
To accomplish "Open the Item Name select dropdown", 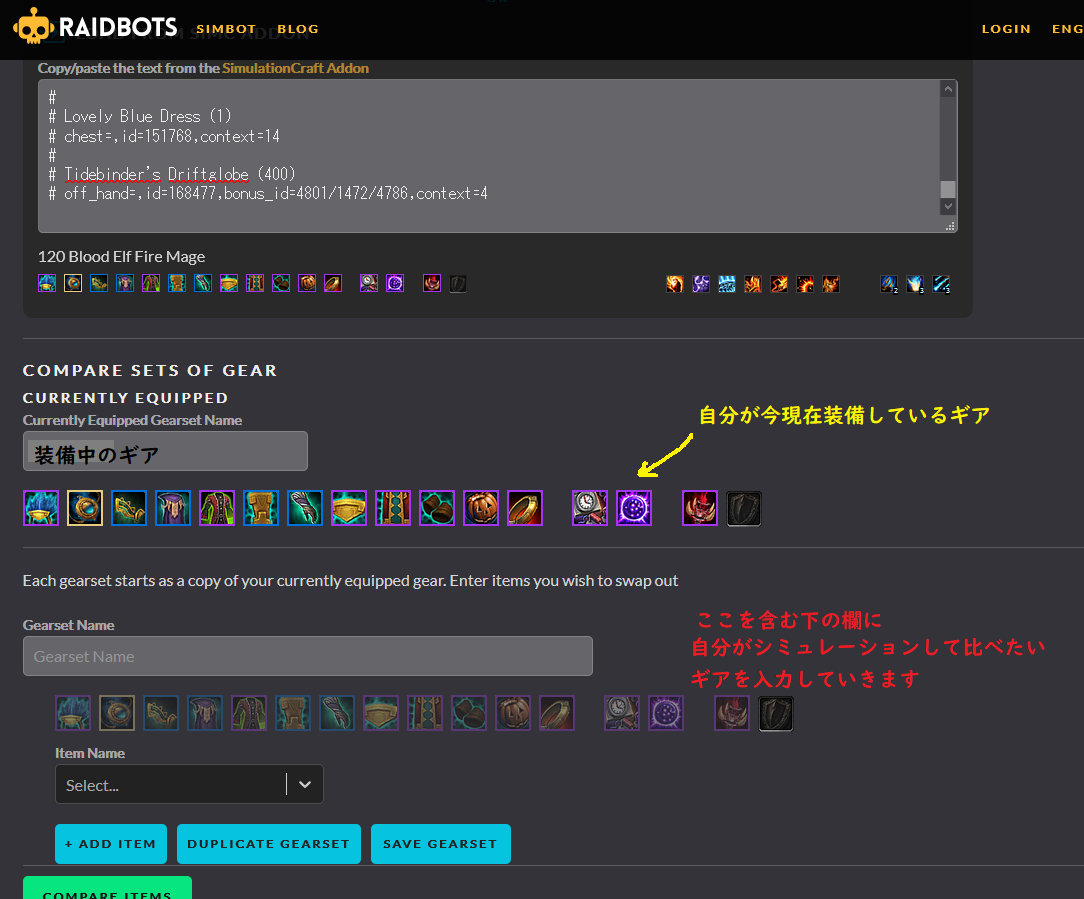I will (189, 784).
